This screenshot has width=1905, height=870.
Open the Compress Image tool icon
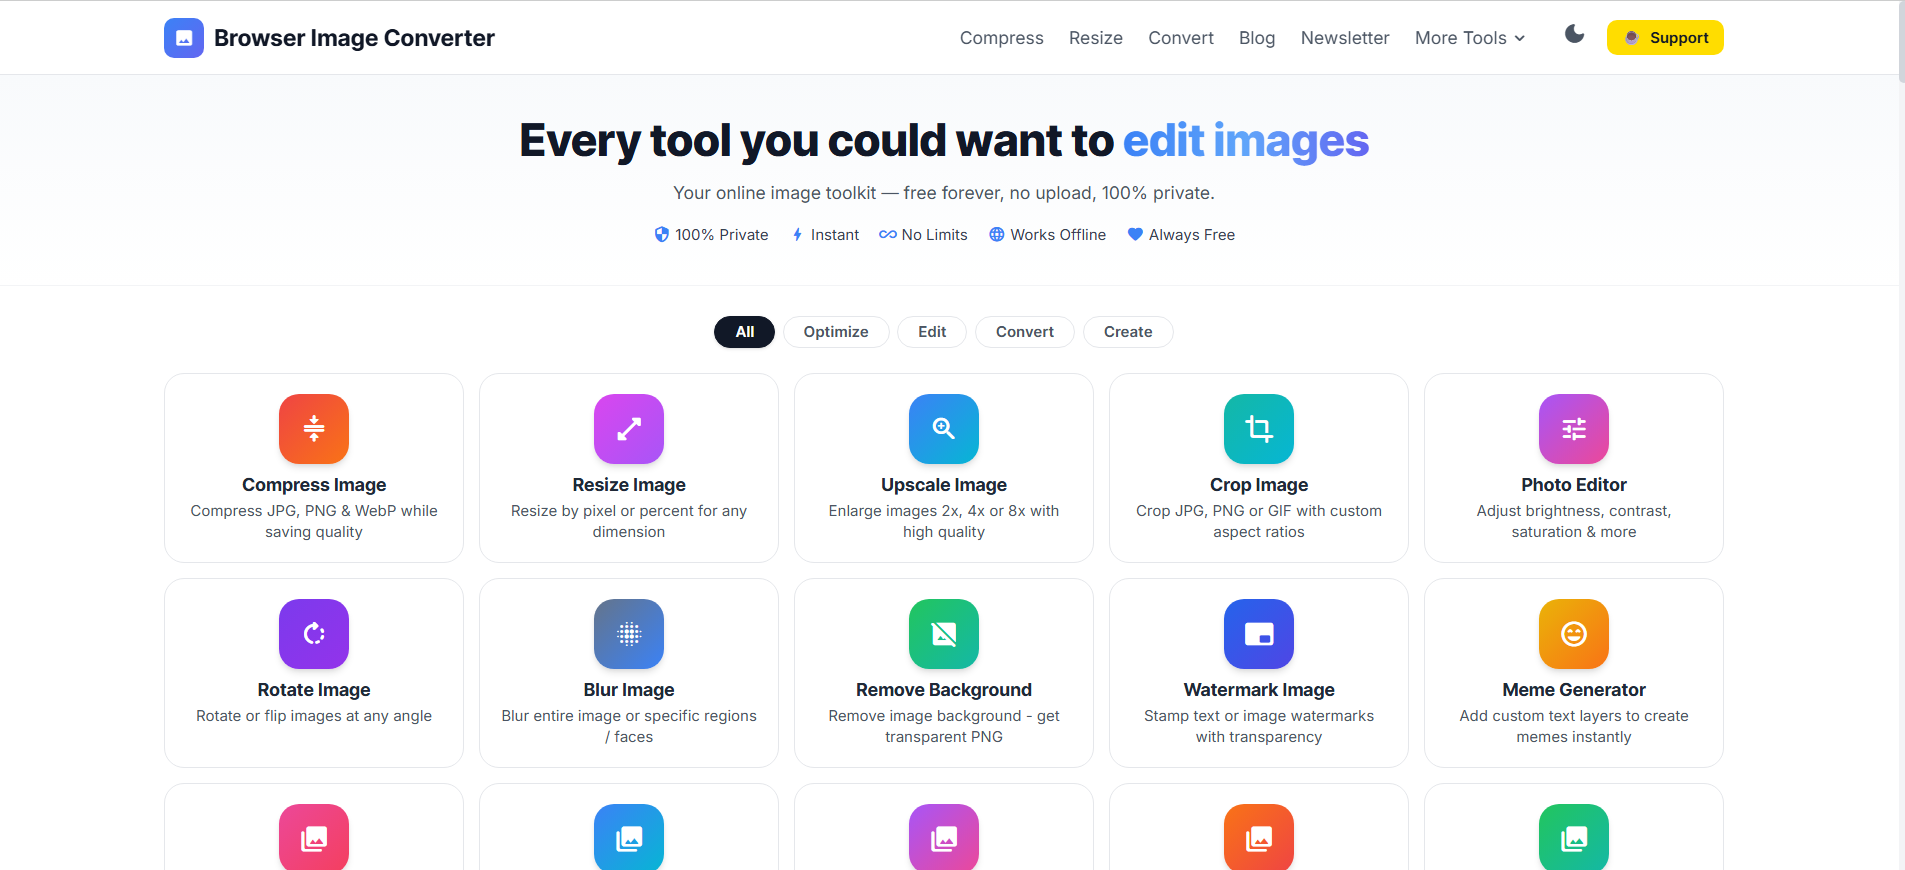click(x=314, y=429)
